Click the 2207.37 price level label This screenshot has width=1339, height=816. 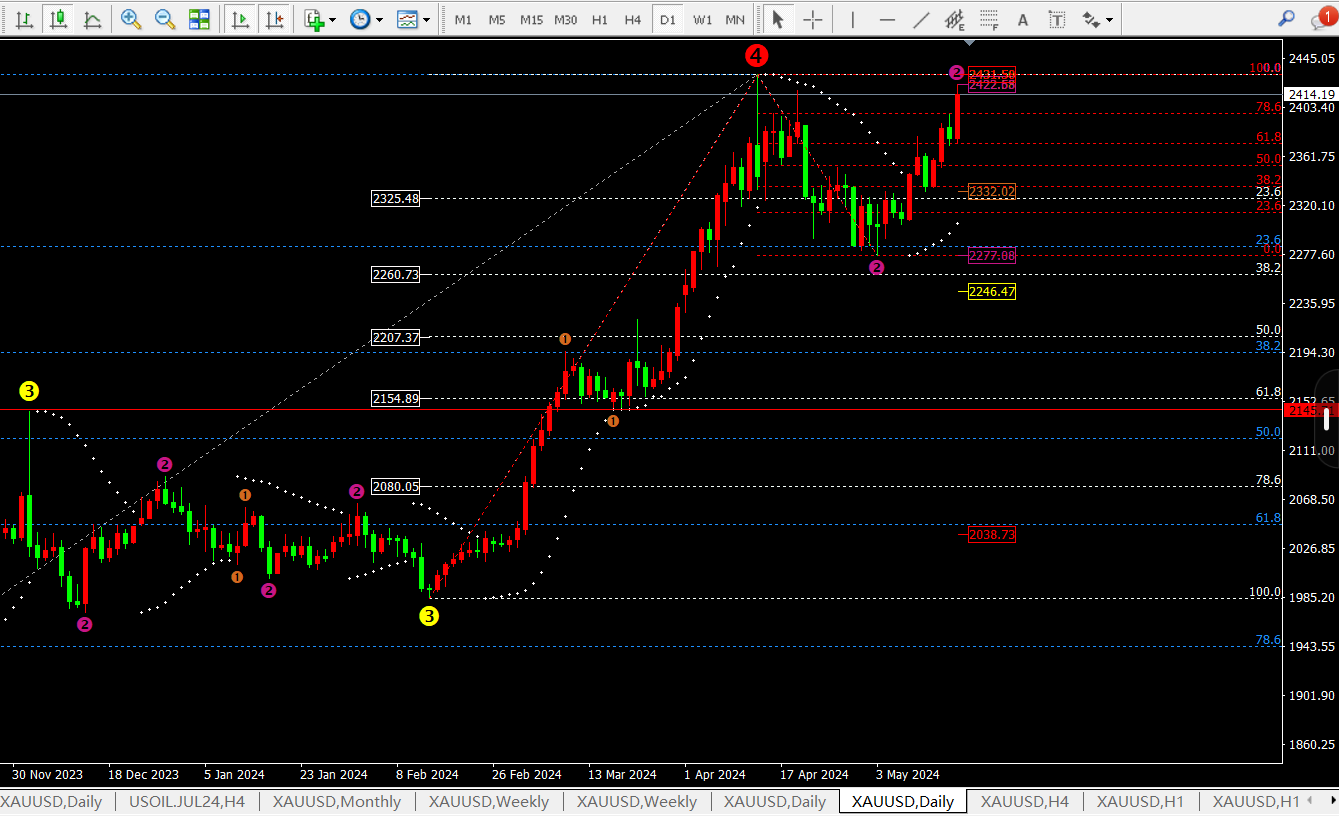click(395, 337)
